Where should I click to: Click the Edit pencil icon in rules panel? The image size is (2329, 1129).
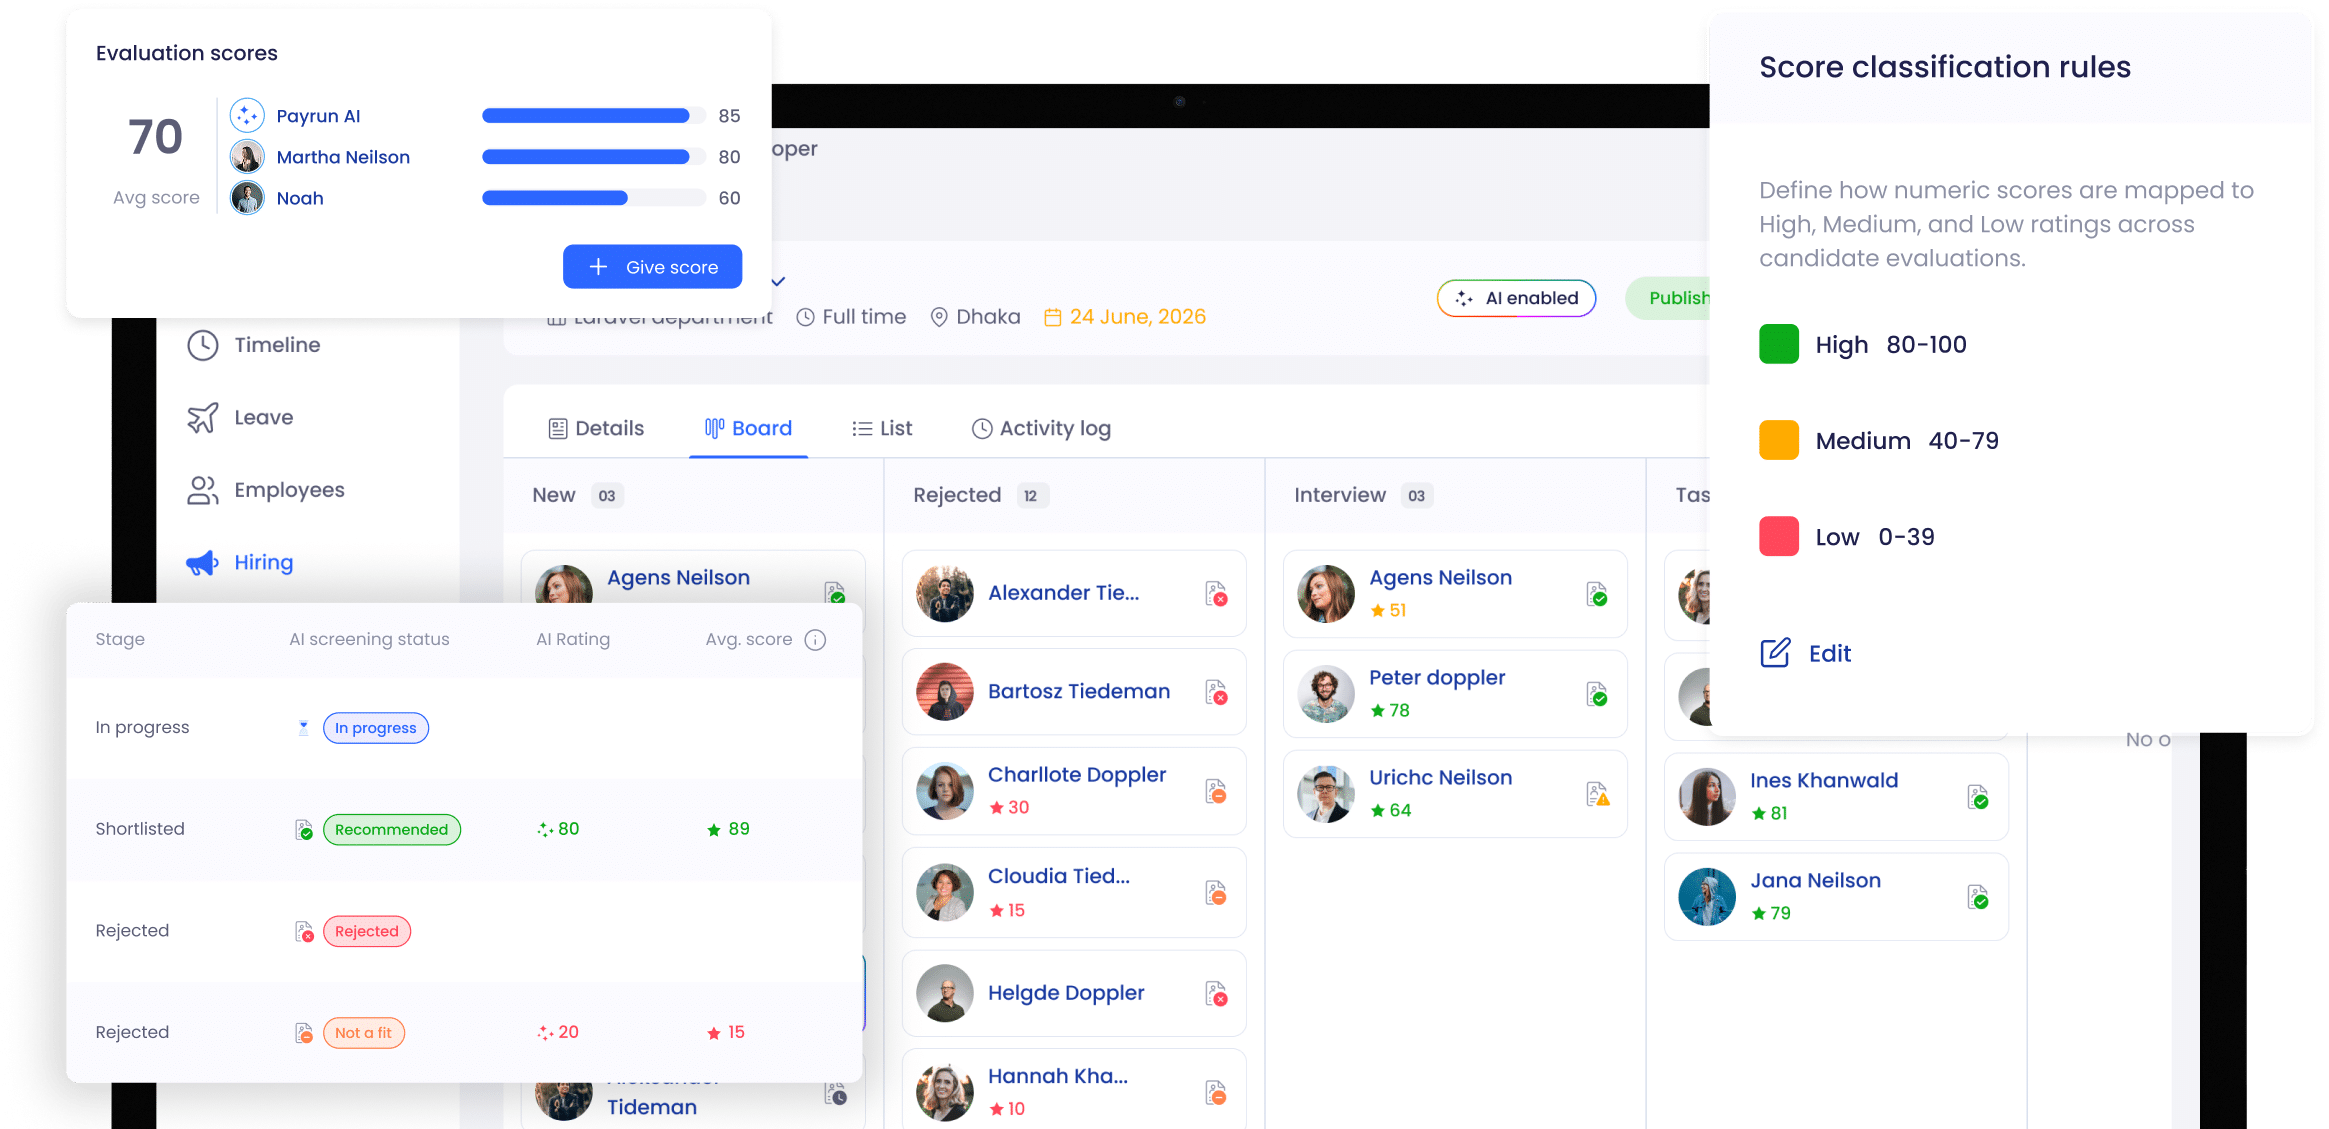[x=1775, y=653]
